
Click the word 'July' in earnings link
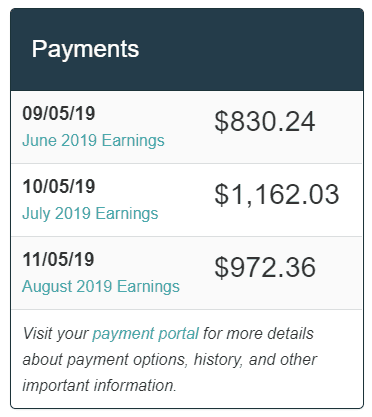pos(36,213)
